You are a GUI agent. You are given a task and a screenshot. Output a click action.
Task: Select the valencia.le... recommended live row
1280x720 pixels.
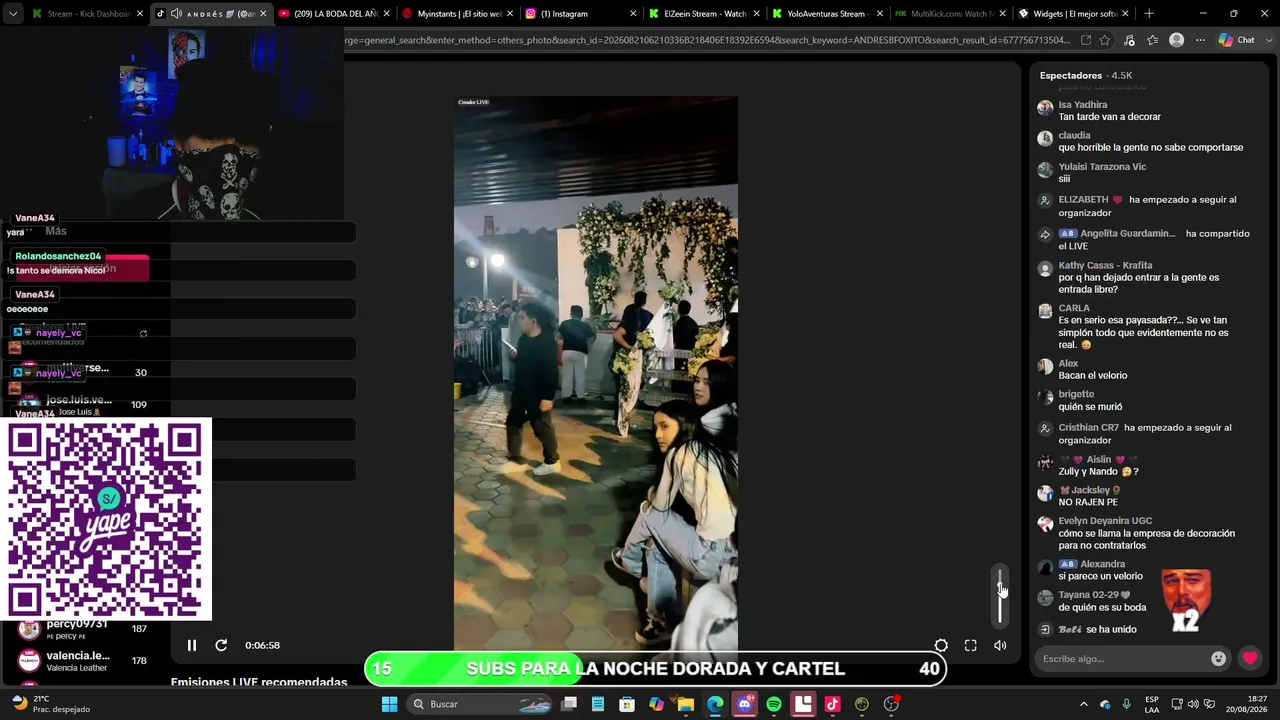pos(84,660)
